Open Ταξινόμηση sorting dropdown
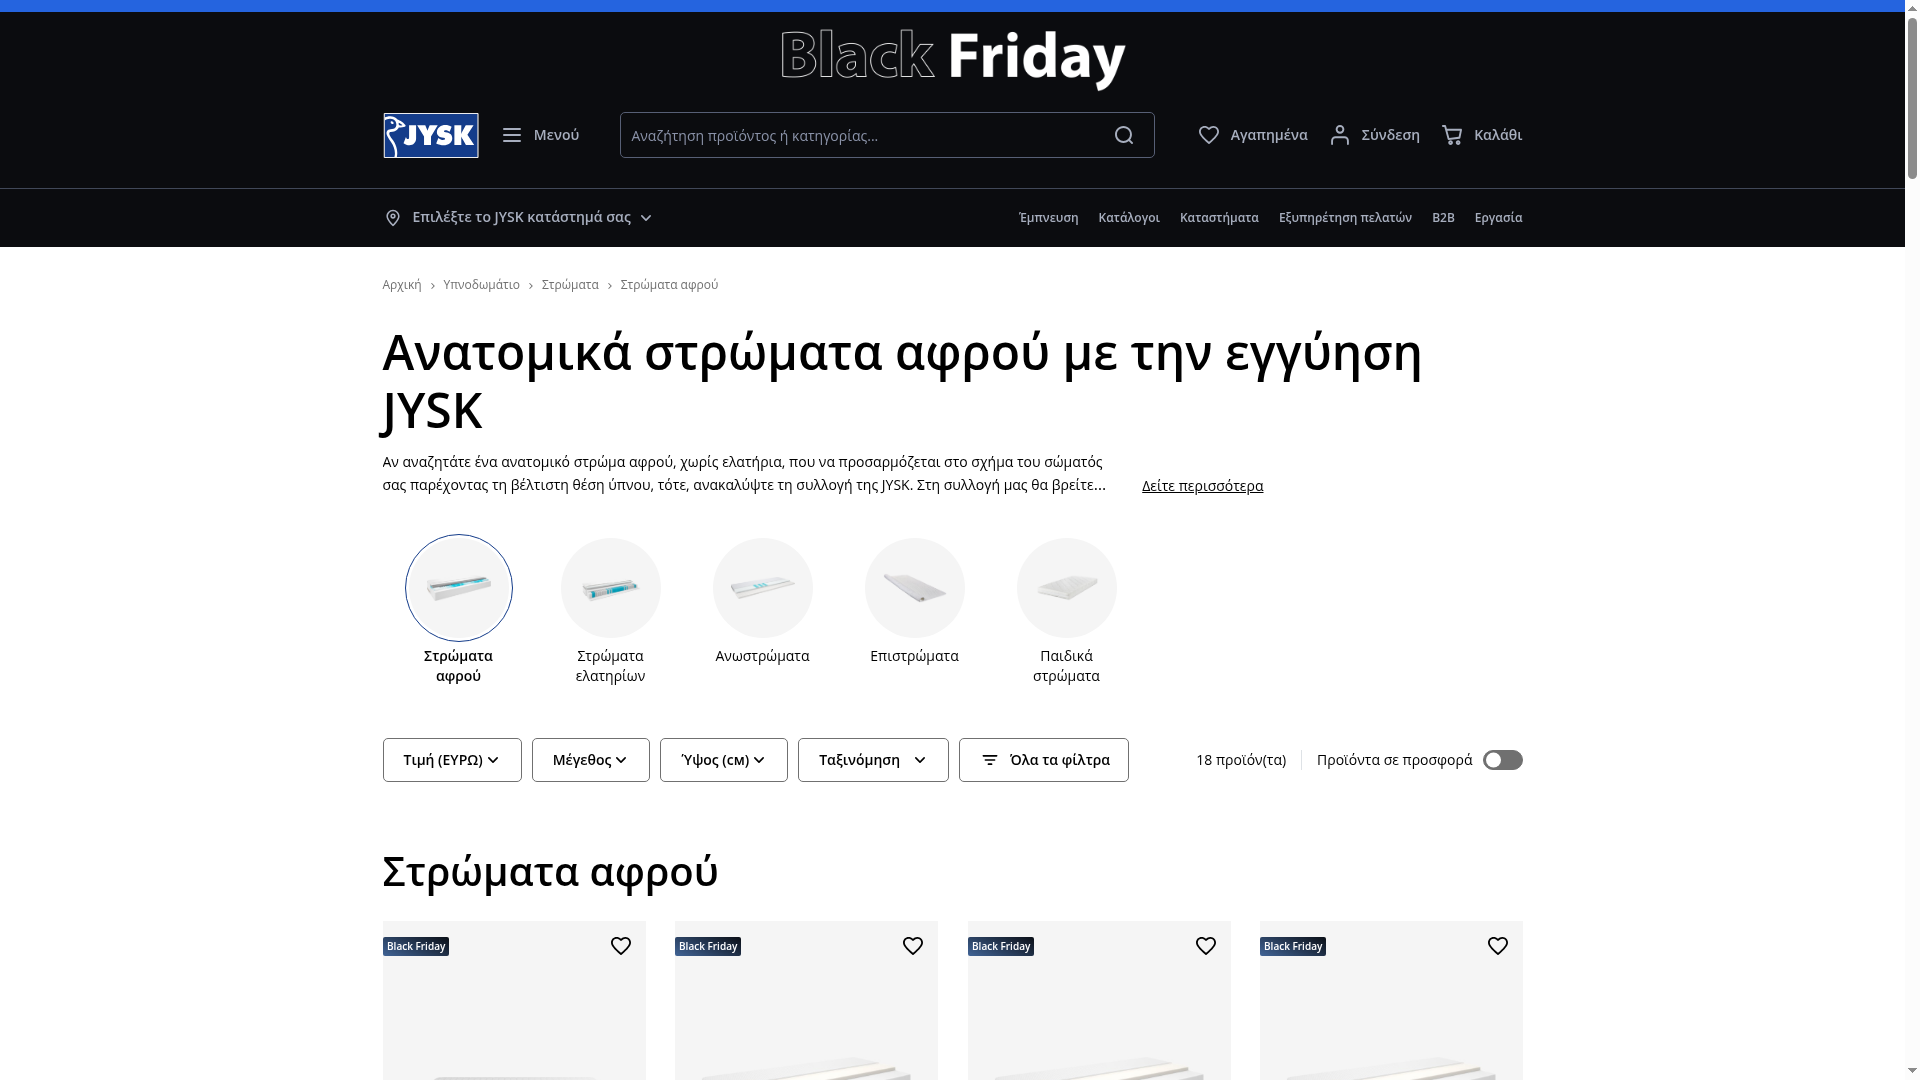 873,760
